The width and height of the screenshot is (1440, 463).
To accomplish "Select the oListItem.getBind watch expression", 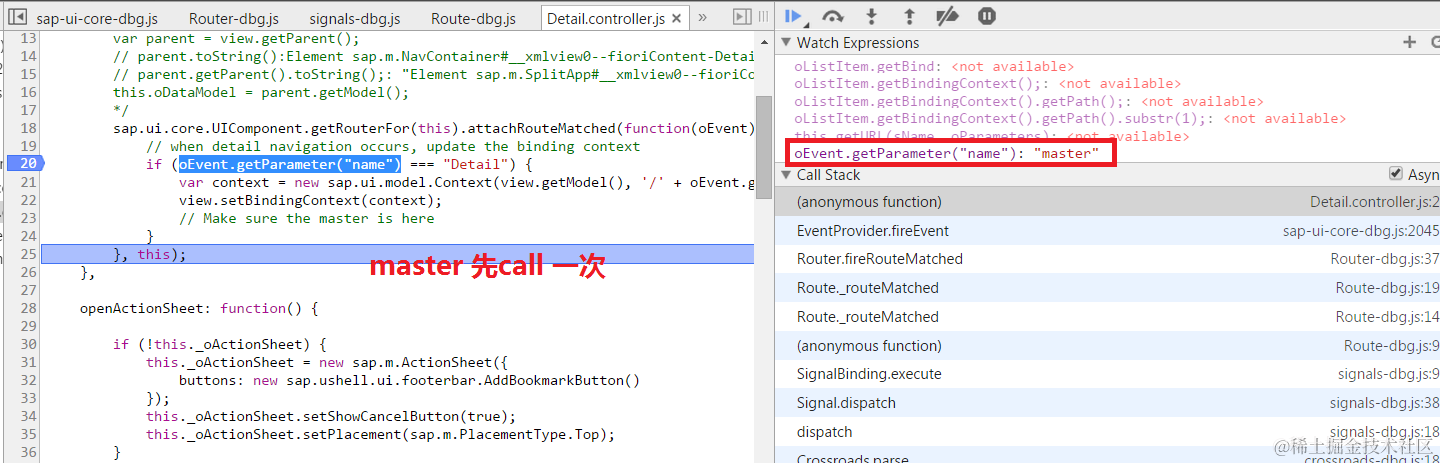I will [934, 66].
